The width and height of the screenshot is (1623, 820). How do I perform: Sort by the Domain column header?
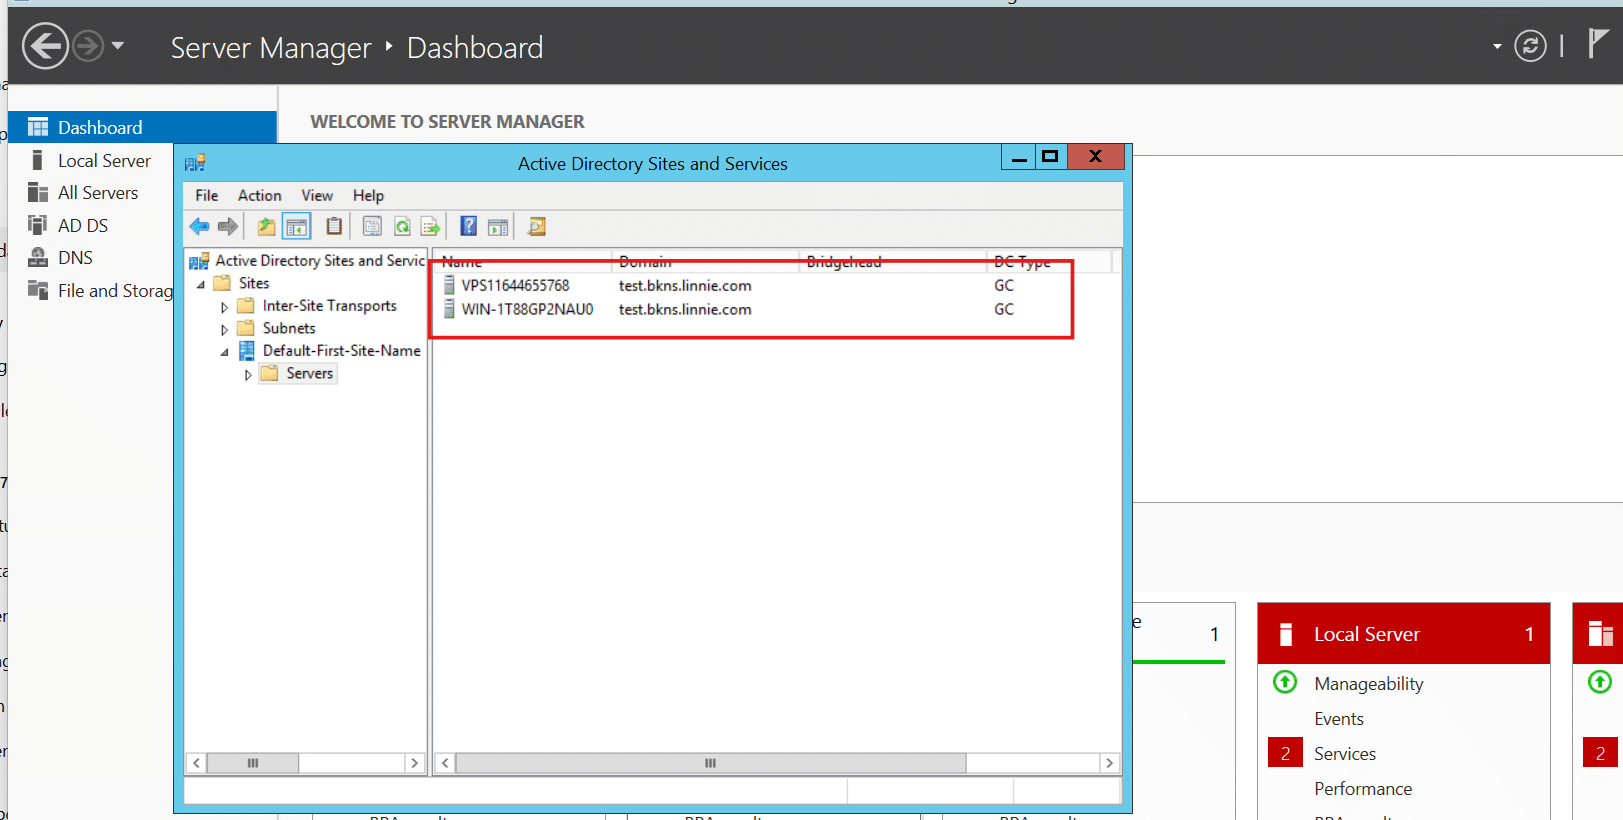tap(705, 261)
